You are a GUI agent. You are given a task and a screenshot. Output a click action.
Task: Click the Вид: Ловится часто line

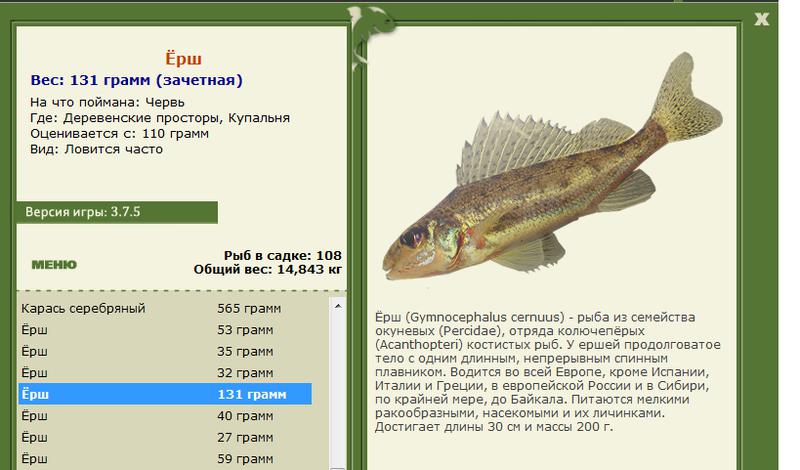[96, 150]
